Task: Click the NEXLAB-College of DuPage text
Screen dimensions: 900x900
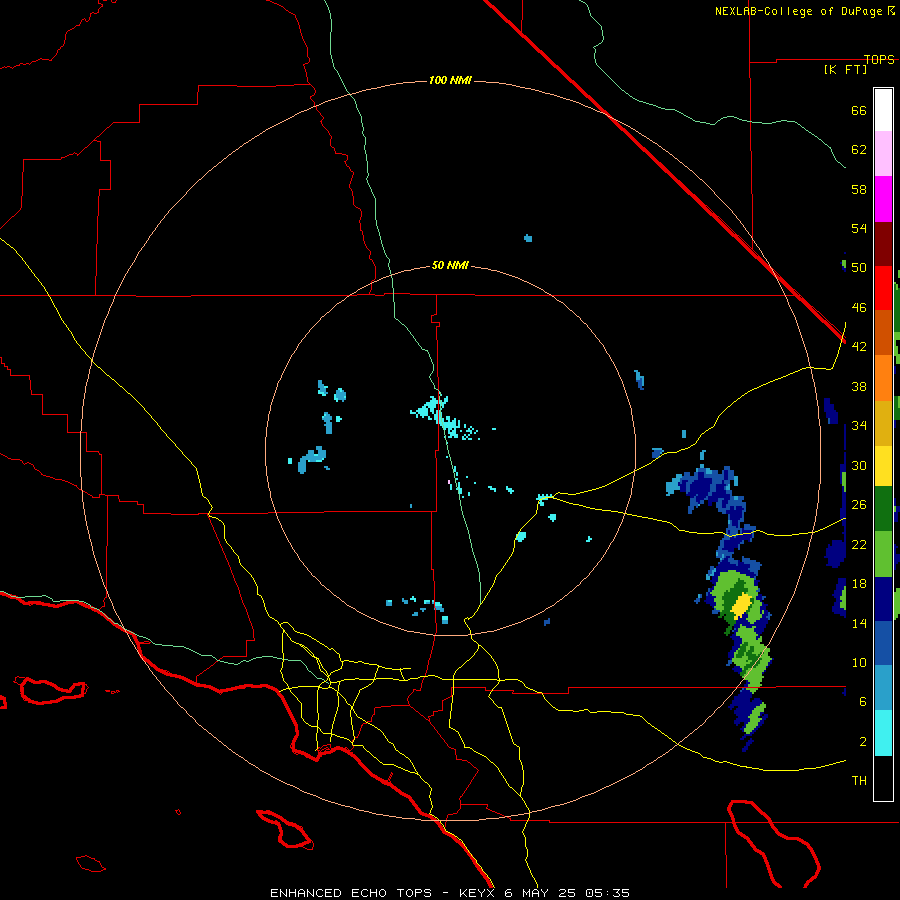Action: click(x=798, y=11)
